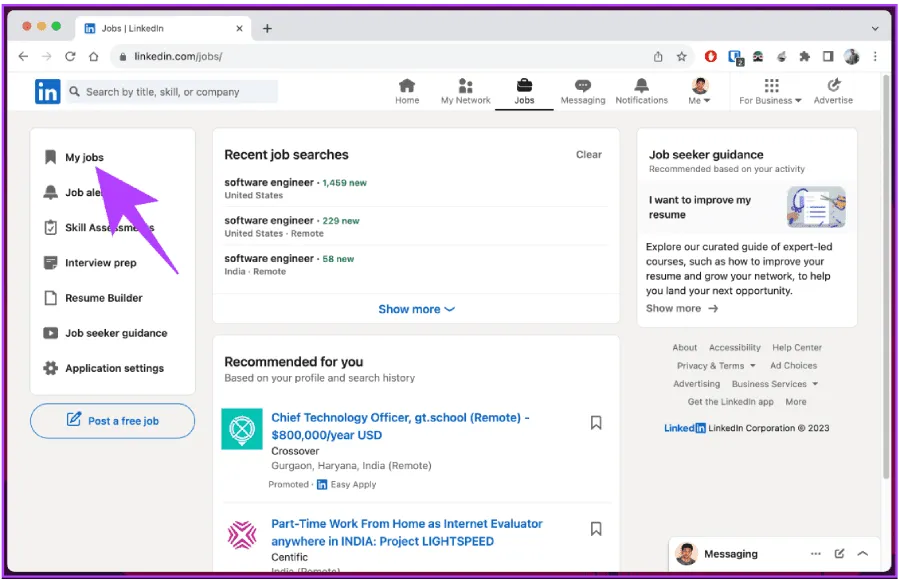Save the Chief Technology Officer job

[x=596, y=423]
